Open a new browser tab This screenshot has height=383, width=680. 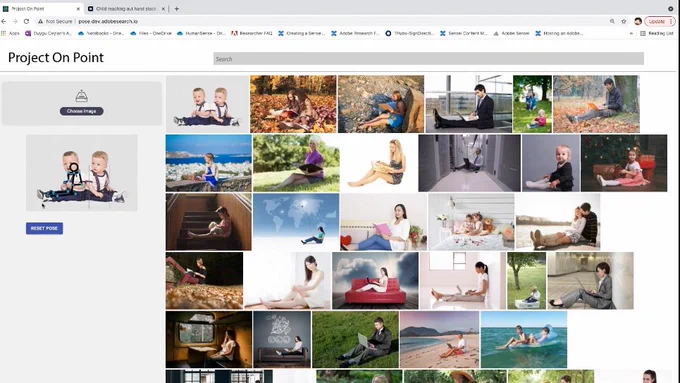(x=177, y=9)
